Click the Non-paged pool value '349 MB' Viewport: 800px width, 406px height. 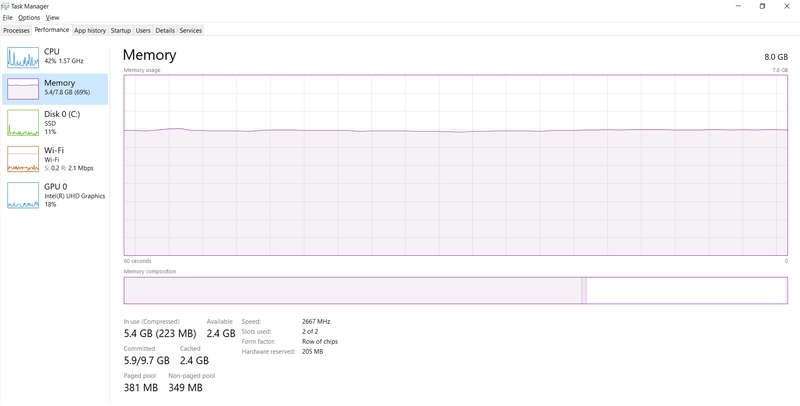185,388
